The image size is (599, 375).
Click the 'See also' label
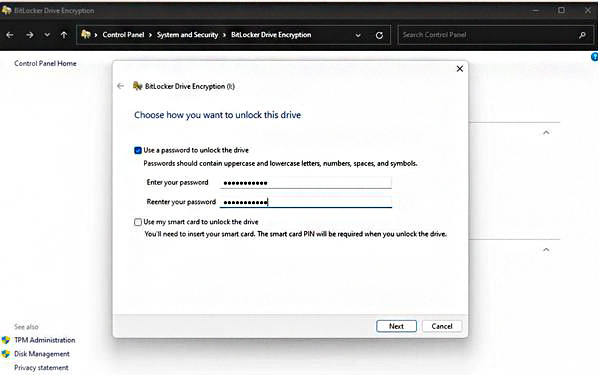pos(26,327)
